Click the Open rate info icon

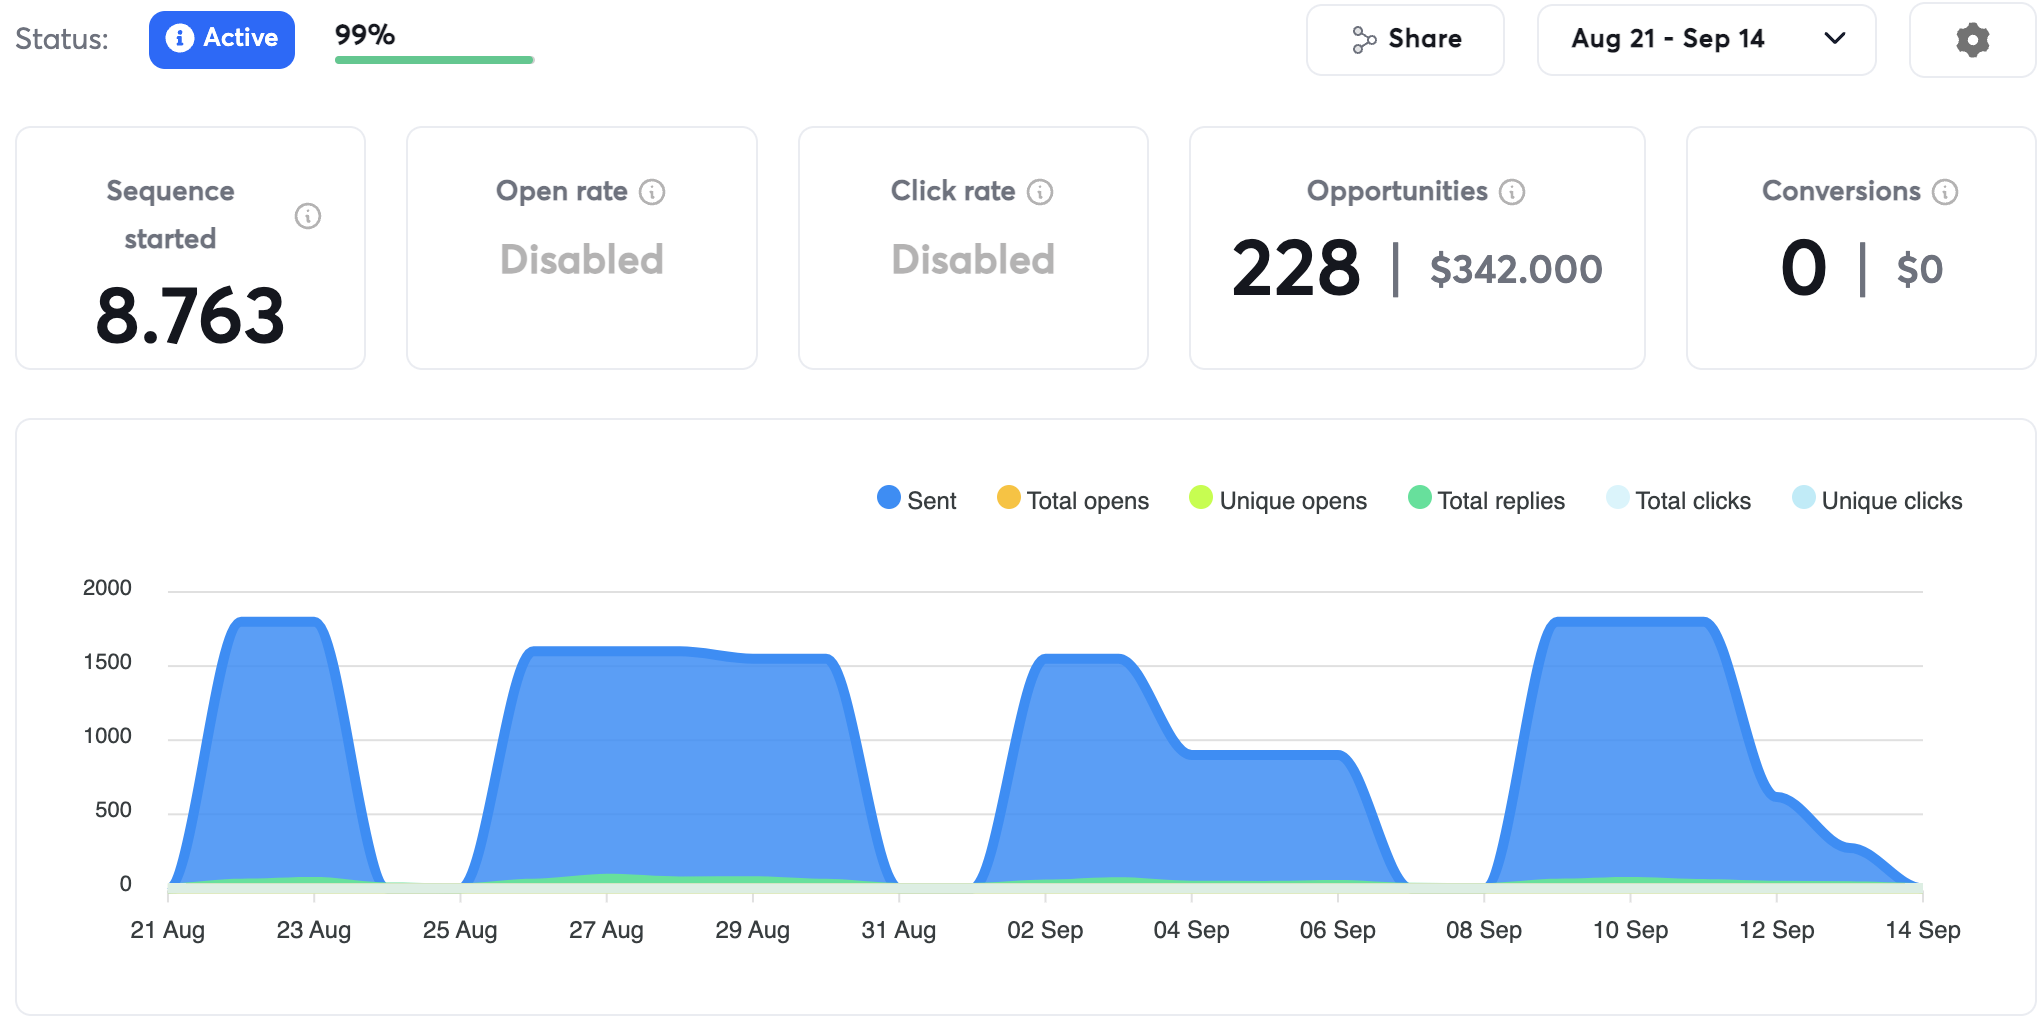tap(652, 192)
